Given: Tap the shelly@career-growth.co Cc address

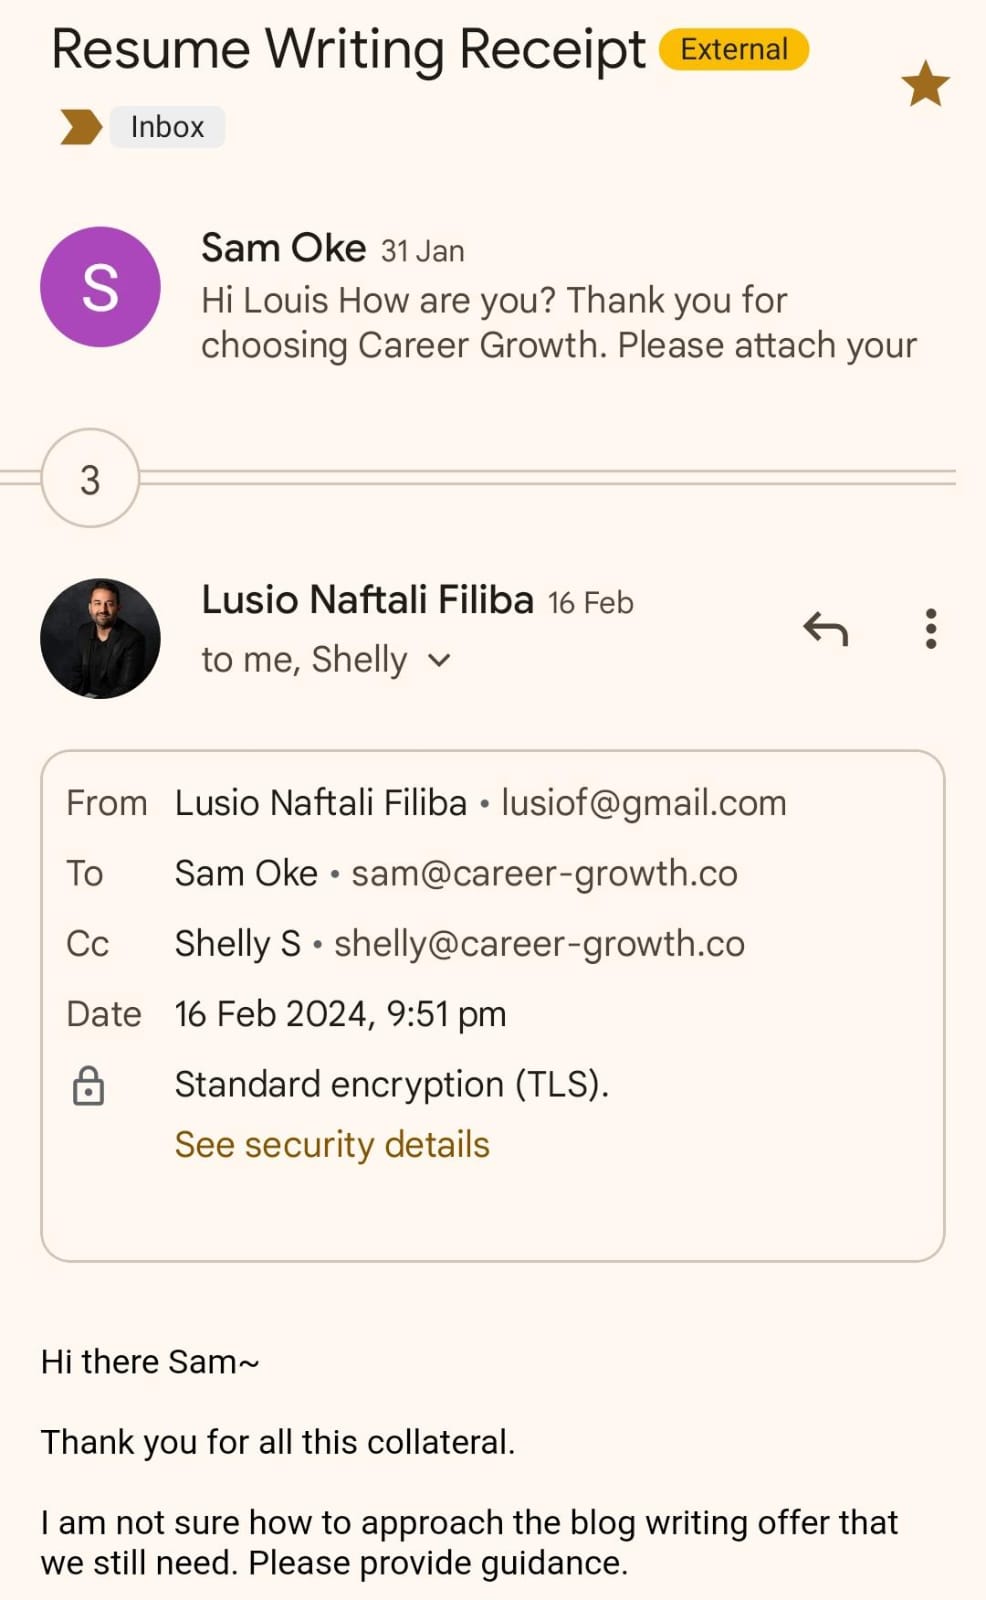Looking at the screenshot, I should [x=539, y=943].
